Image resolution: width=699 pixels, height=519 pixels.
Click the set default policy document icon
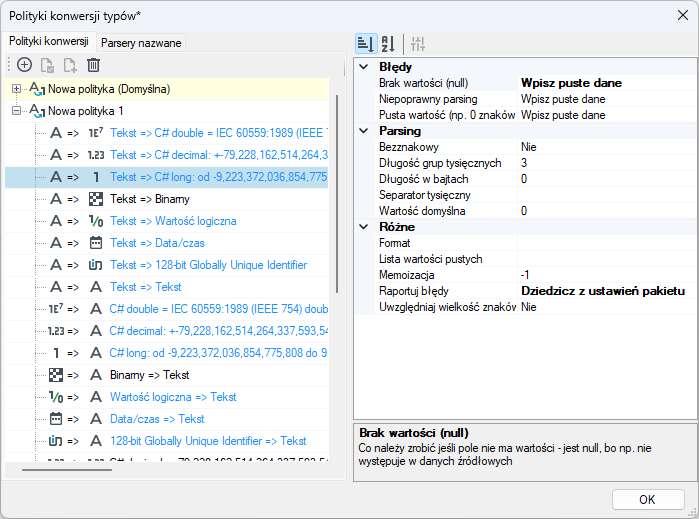tap(47, 65)
